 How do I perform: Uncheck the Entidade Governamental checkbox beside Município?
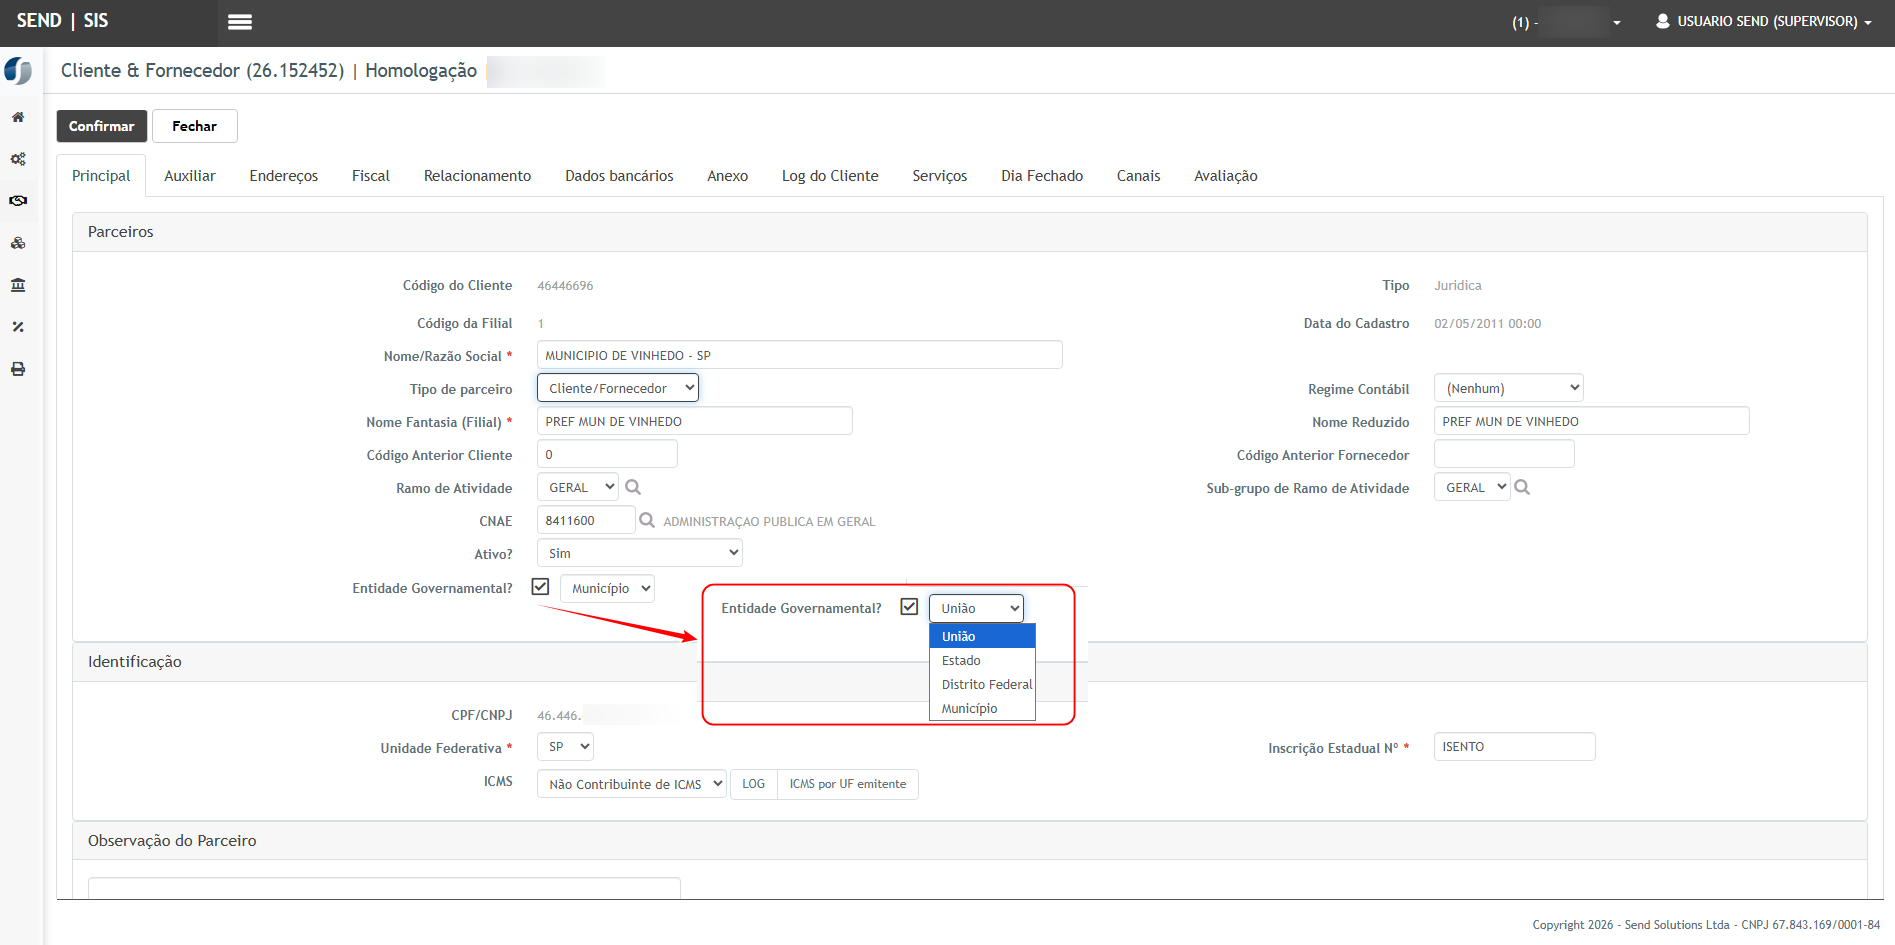click(x=540, y=587)
